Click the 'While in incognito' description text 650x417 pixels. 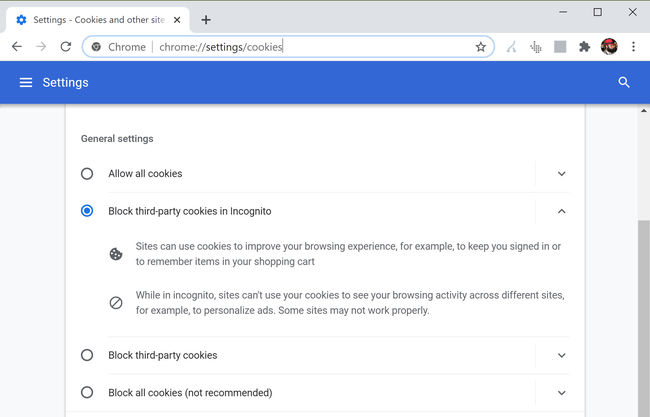pos(350,303)
